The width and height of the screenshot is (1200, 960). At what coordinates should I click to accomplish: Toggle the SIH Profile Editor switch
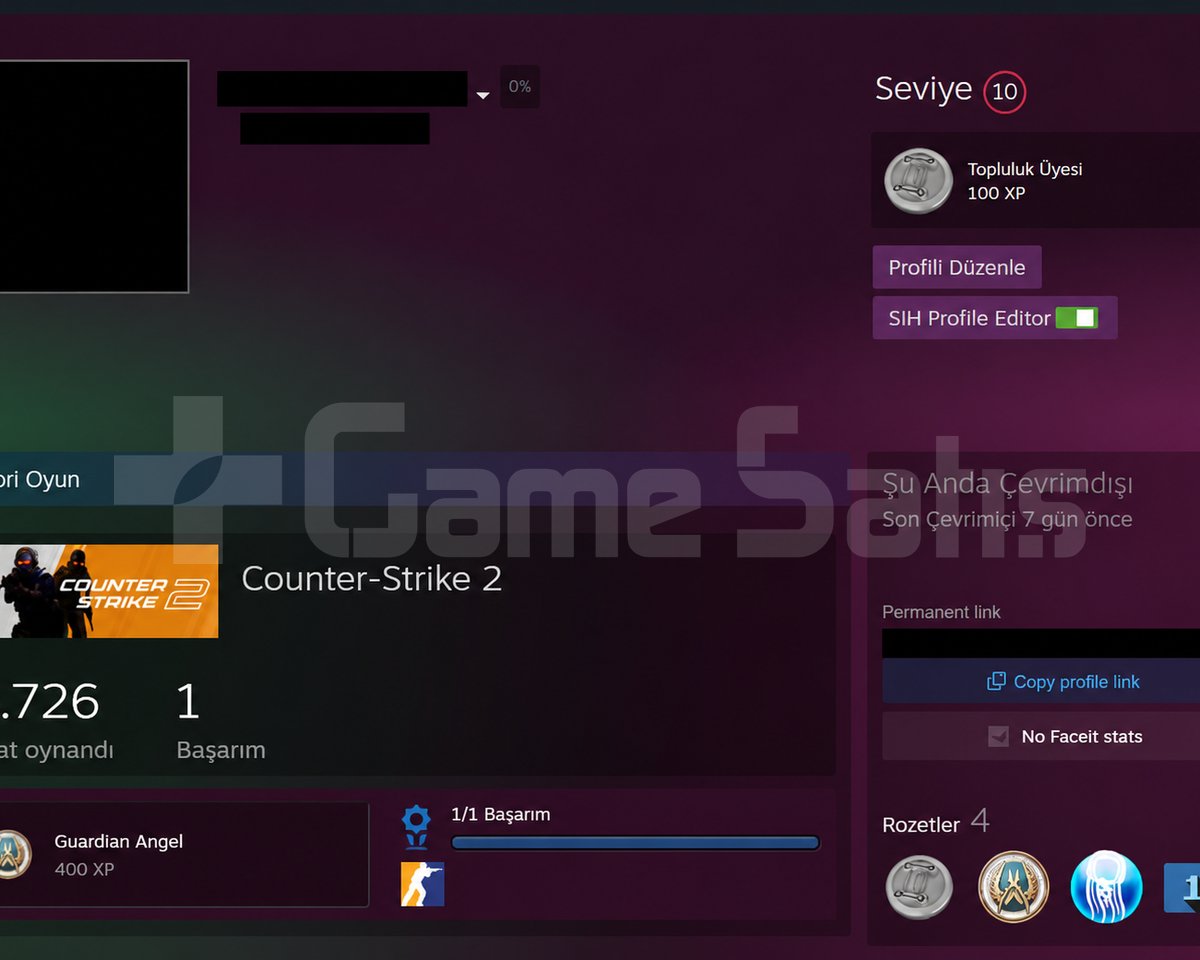1077,318
